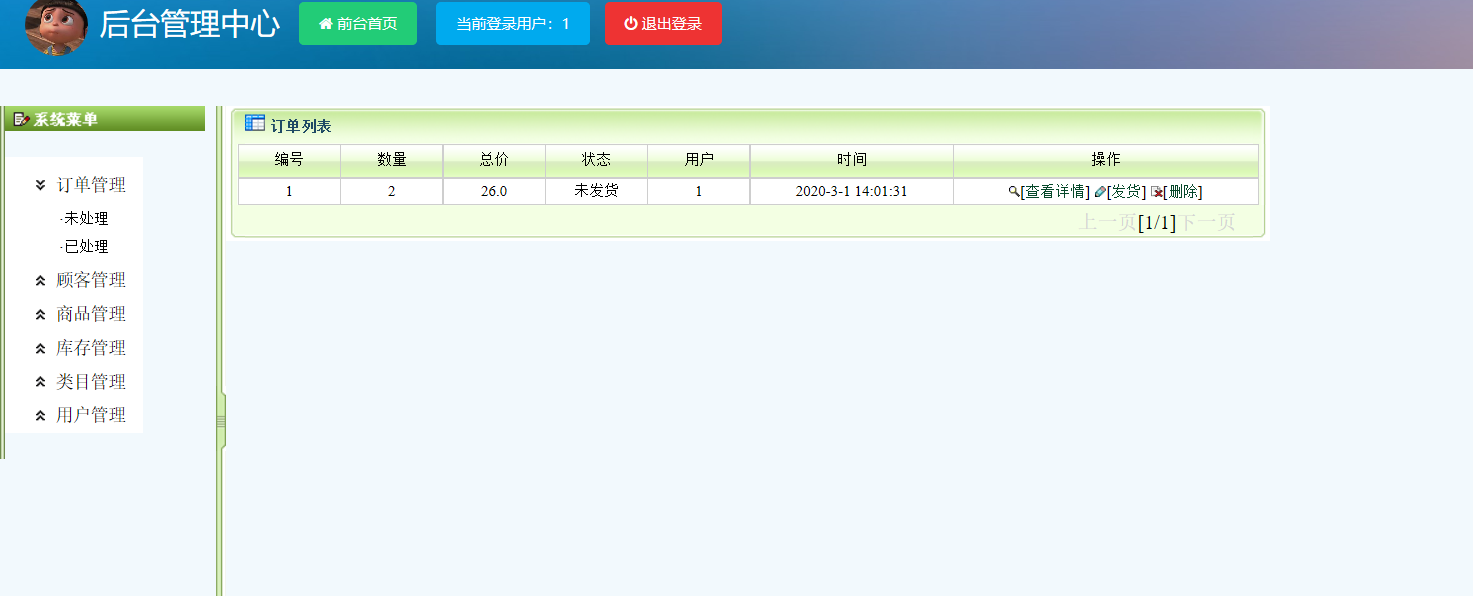Click the cartoon avatar logo image
Screen dimensions: 1473x596
coord(56,26)
